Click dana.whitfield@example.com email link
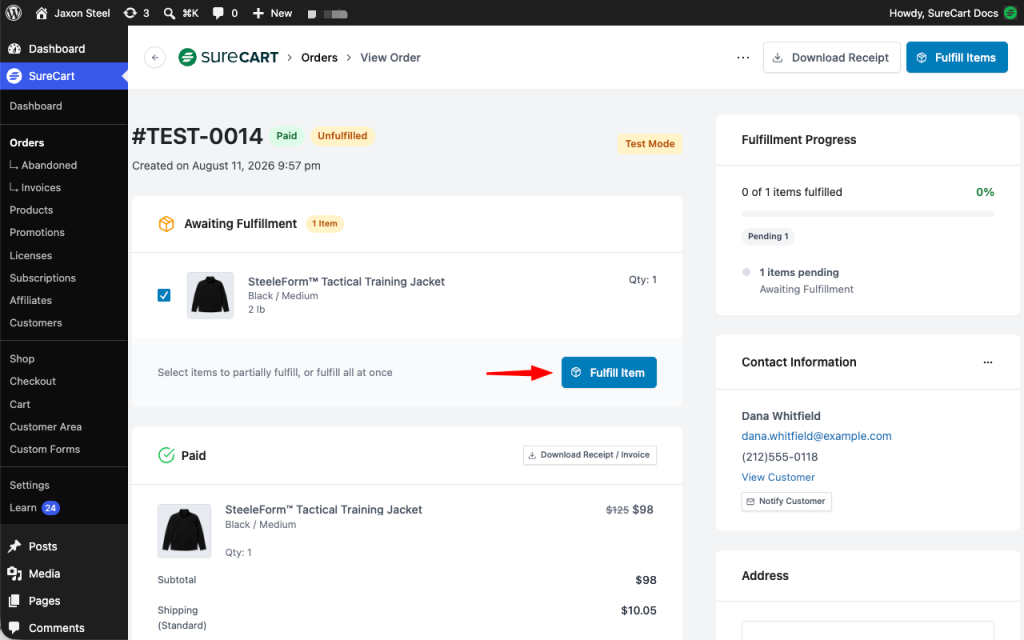Viewport: 1024px width, 640px height. click(816, 436)
